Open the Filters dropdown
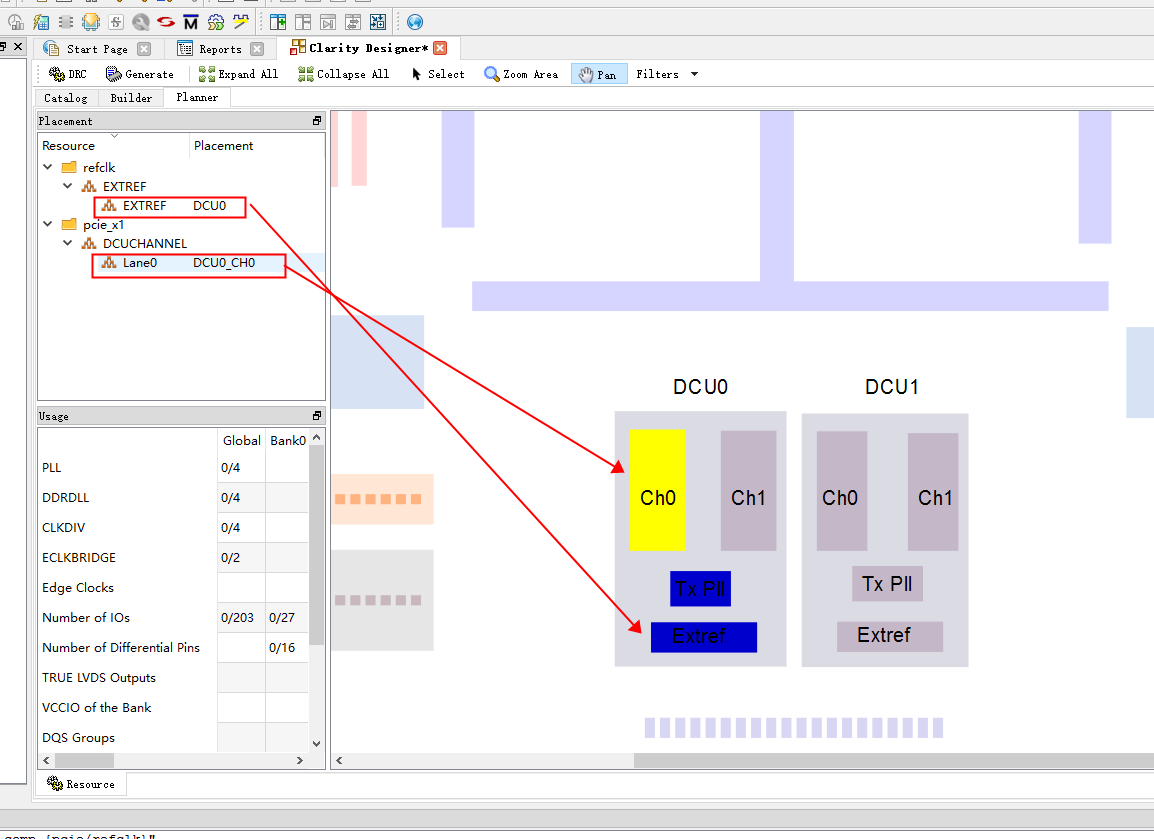 pyautogui.click(x=667, y=74)
